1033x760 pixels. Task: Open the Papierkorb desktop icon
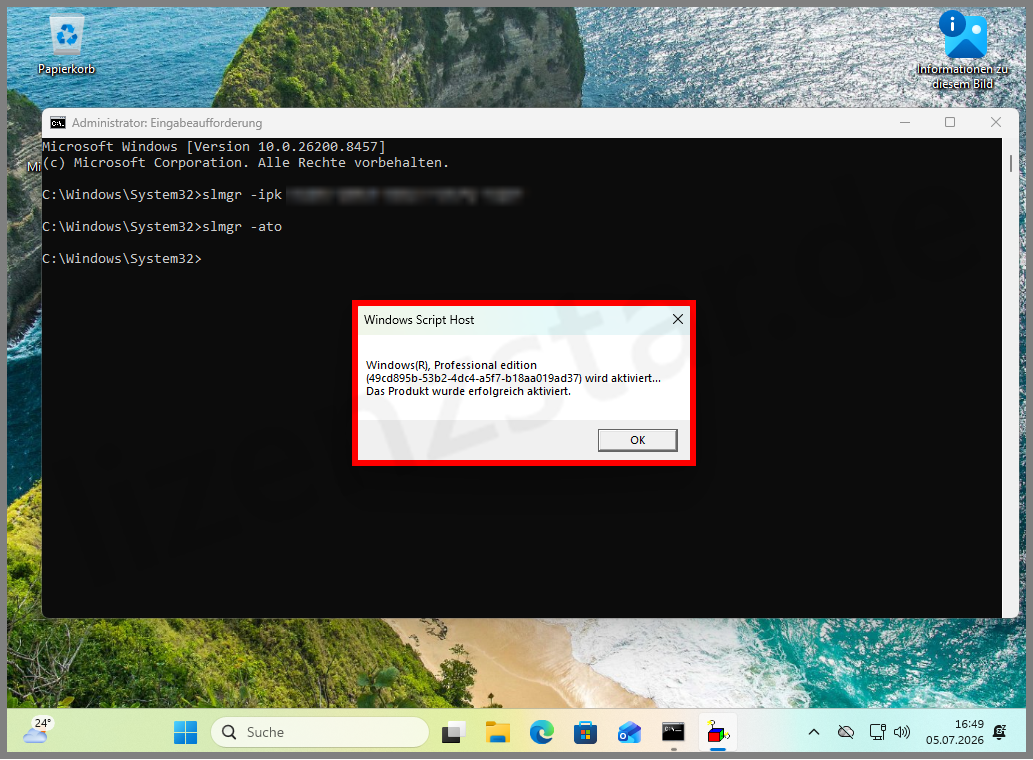pos(67,45)
